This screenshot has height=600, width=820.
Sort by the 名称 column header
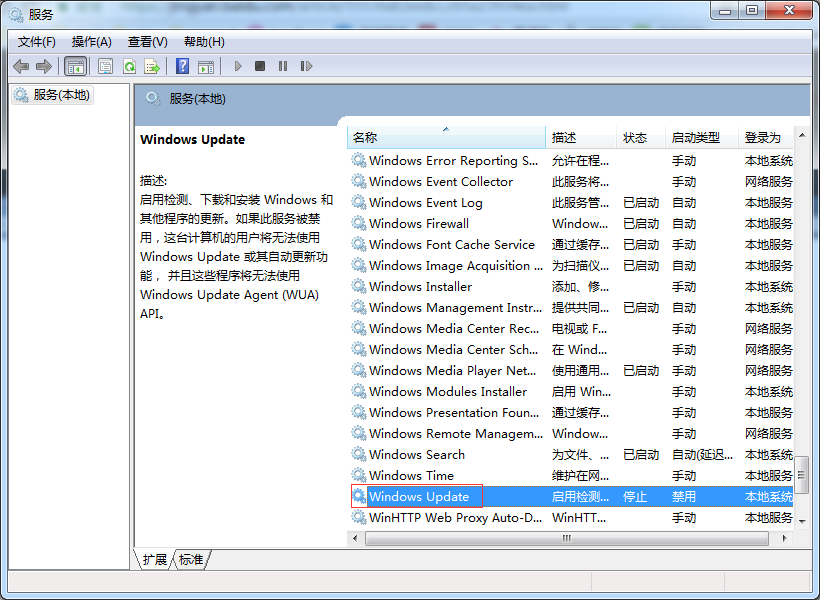(446, 138)
